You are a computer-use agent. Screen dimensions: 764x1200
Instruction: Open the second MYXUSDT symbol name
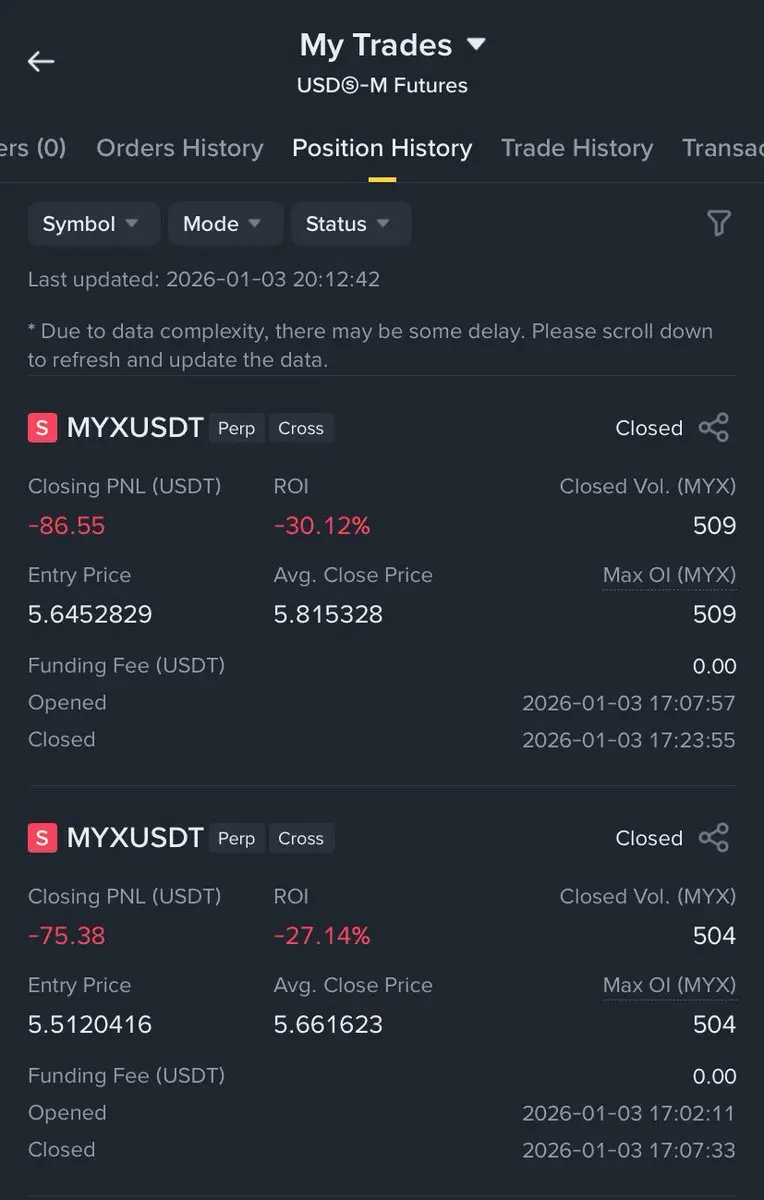coord(135,838)
